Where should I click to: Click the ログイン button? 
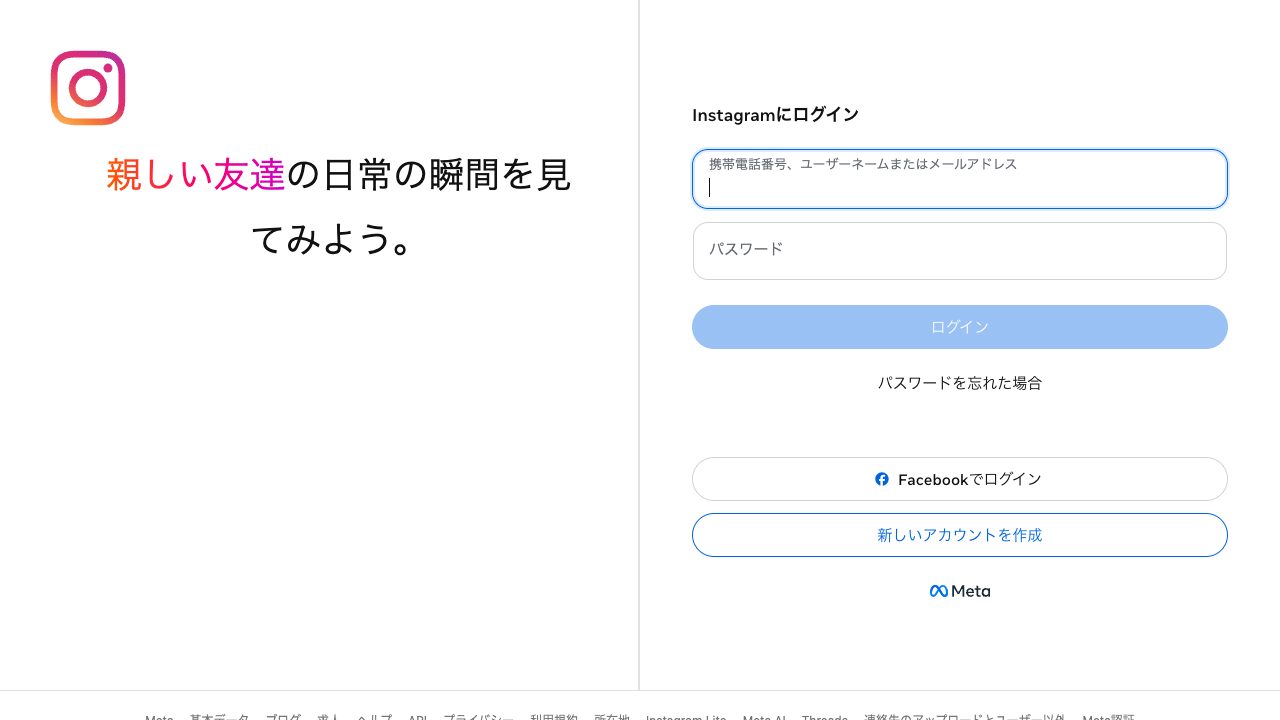pos(959,327)
